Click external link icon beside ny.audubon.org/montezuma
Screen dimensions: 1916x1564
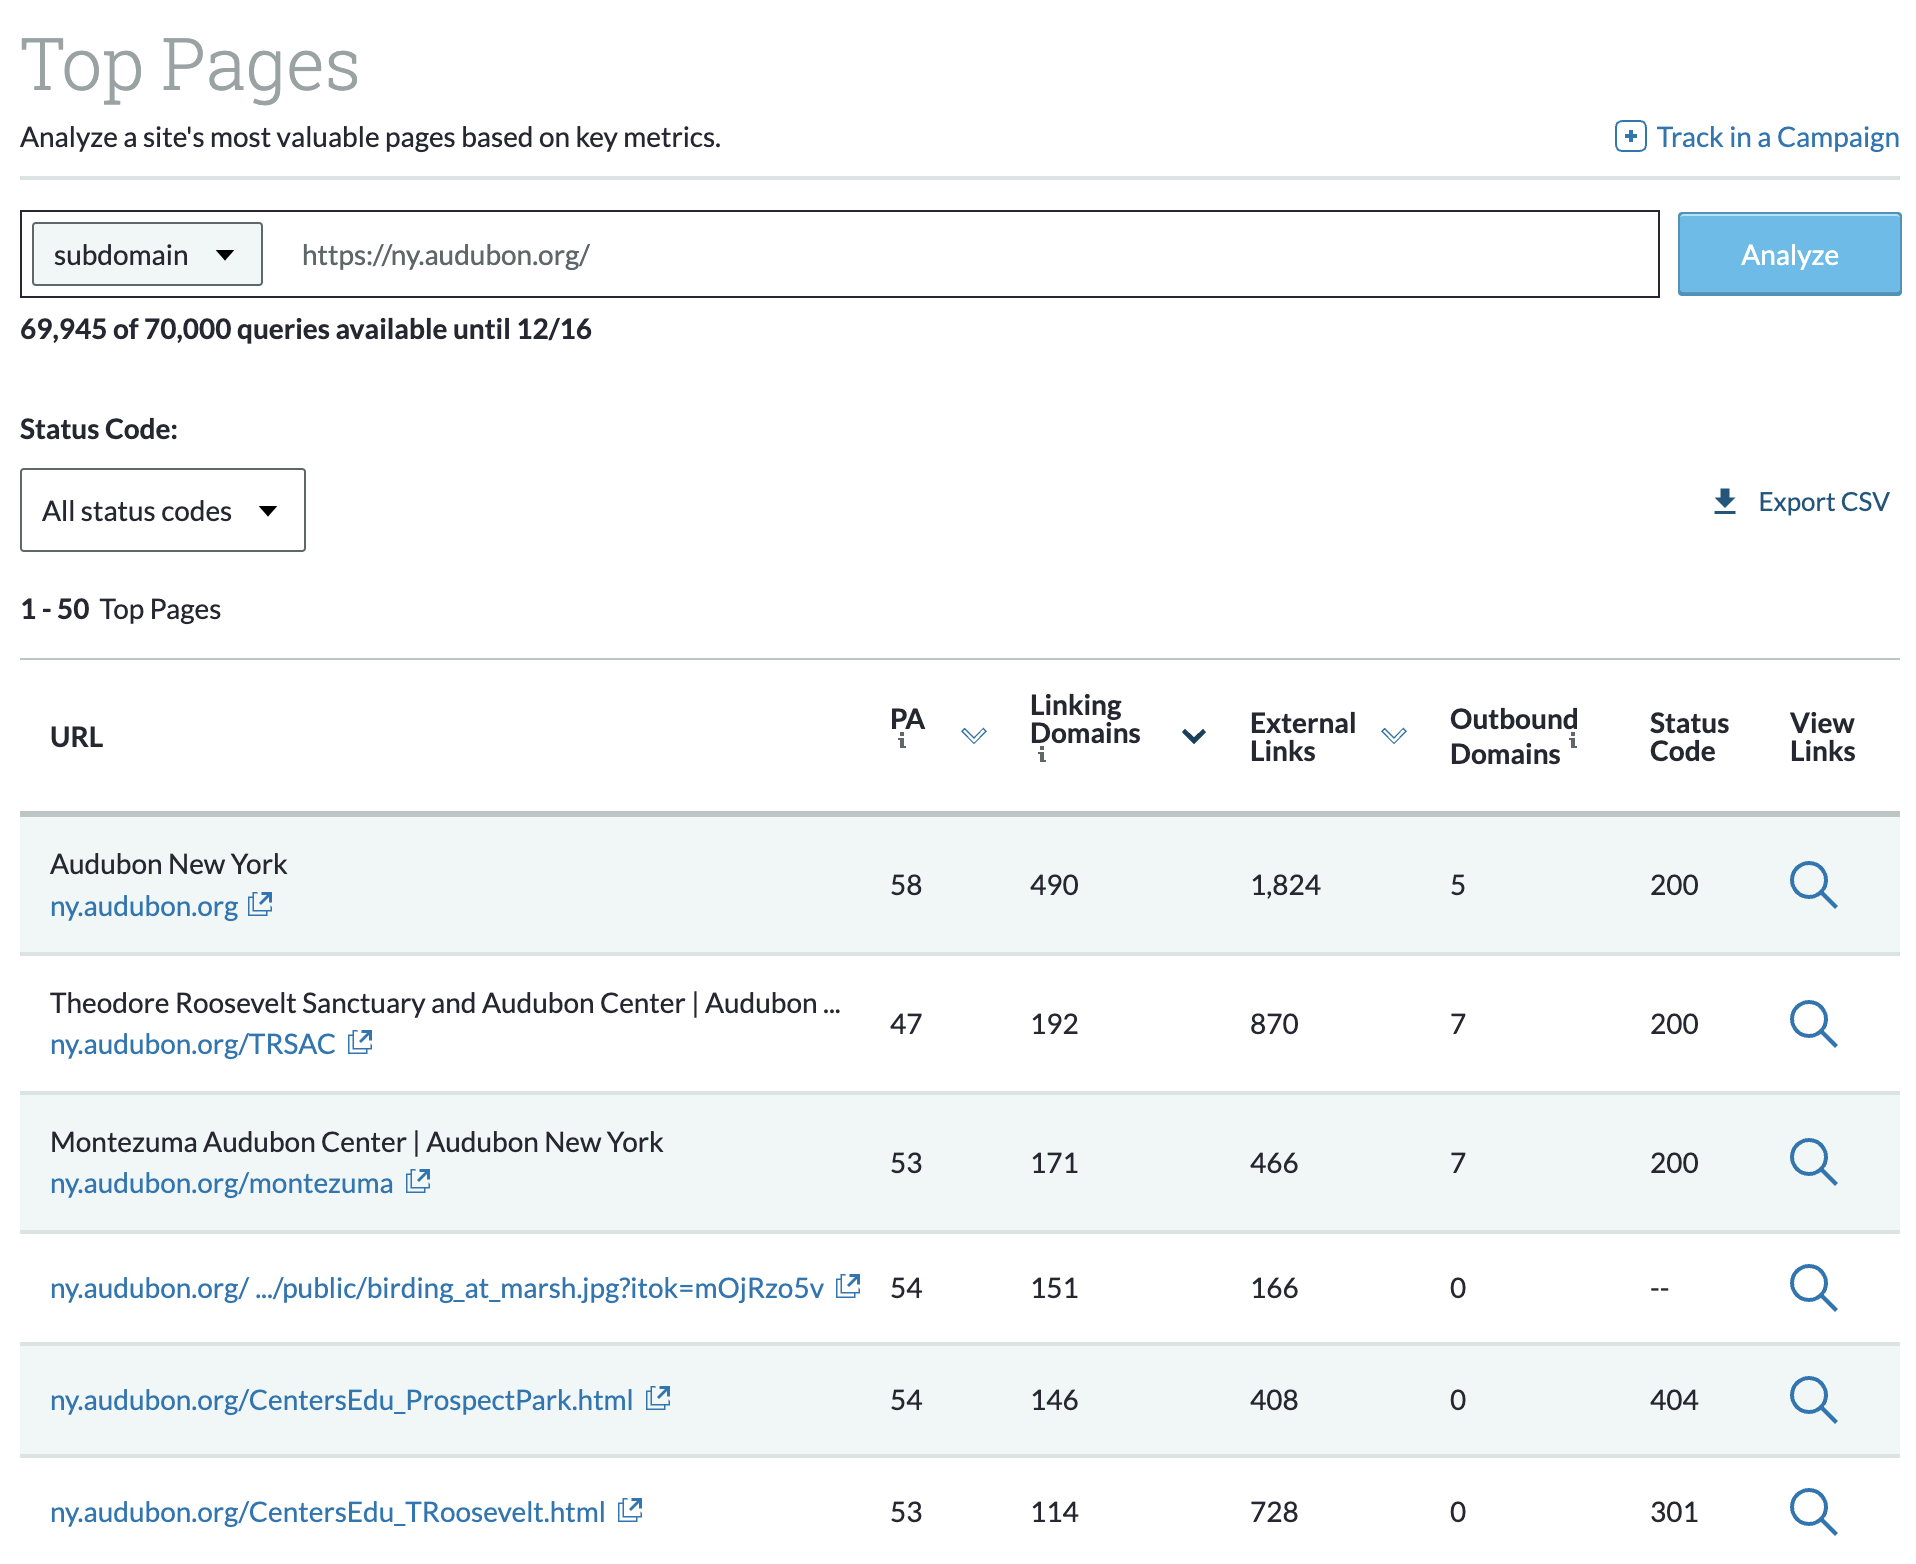(x=418, y=1182)
